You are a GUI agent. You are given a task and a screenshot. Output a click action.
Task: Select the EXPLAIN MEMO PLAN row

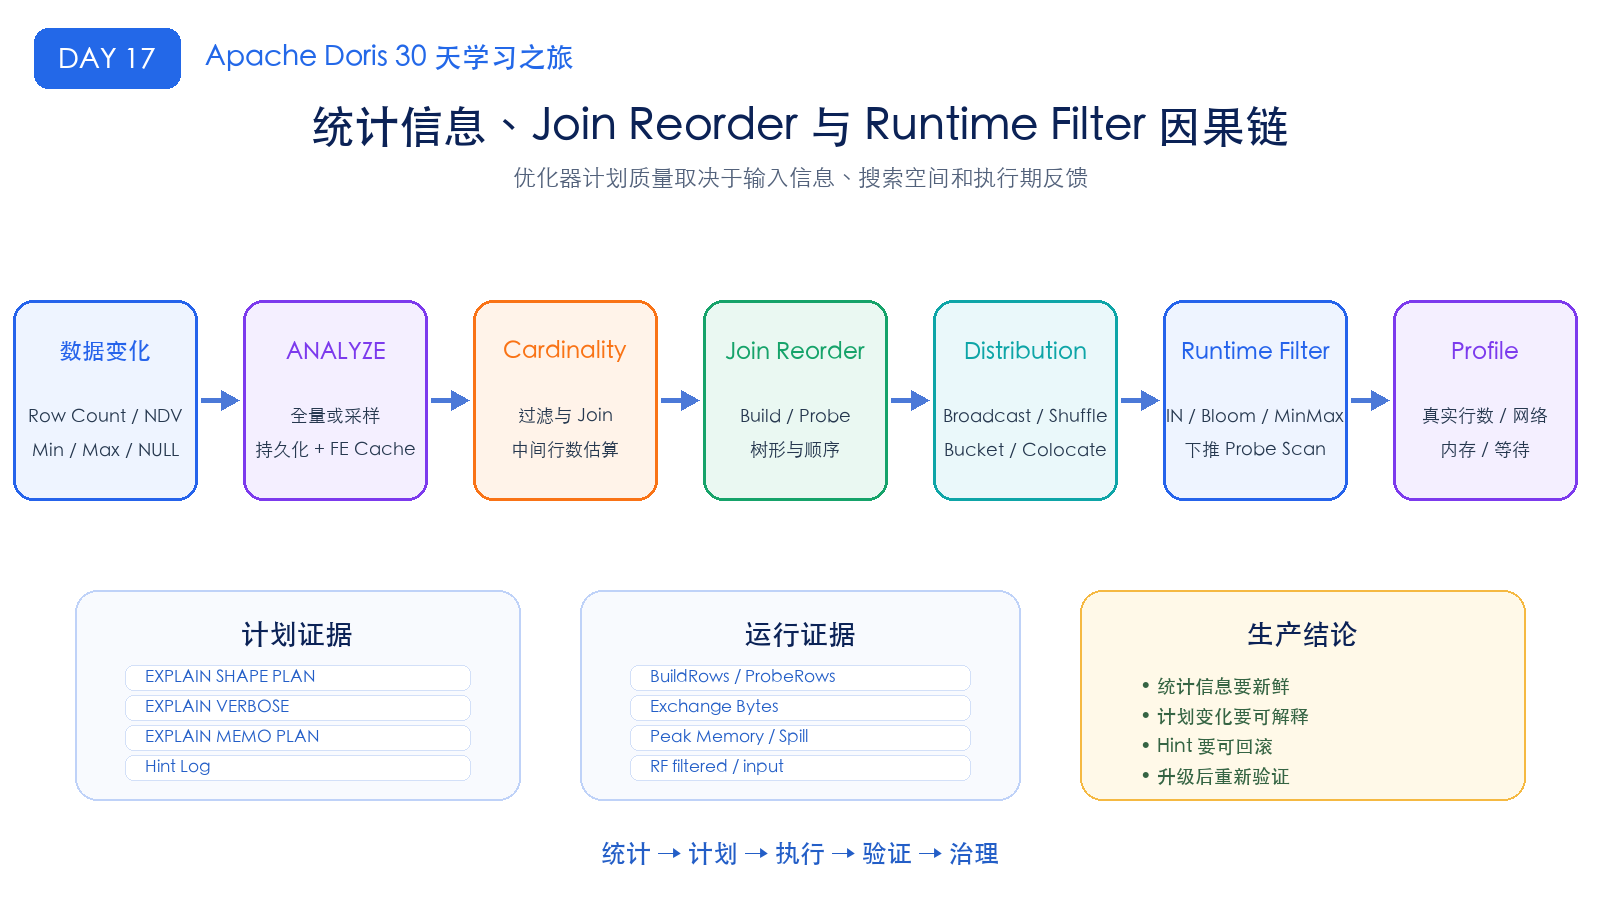[x=298, y=737]
